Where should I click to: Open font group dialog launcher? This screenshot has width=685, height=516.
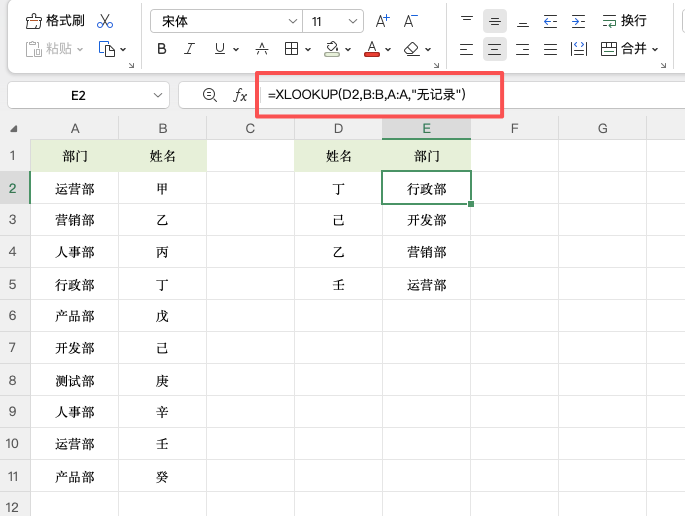[436, 65]
